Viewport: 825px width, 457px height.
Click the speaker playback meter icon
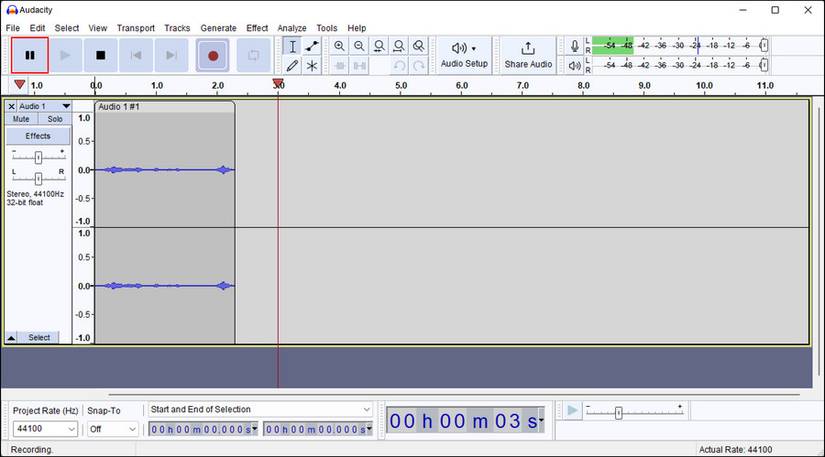pyautogui.click(x=575, y=66)
